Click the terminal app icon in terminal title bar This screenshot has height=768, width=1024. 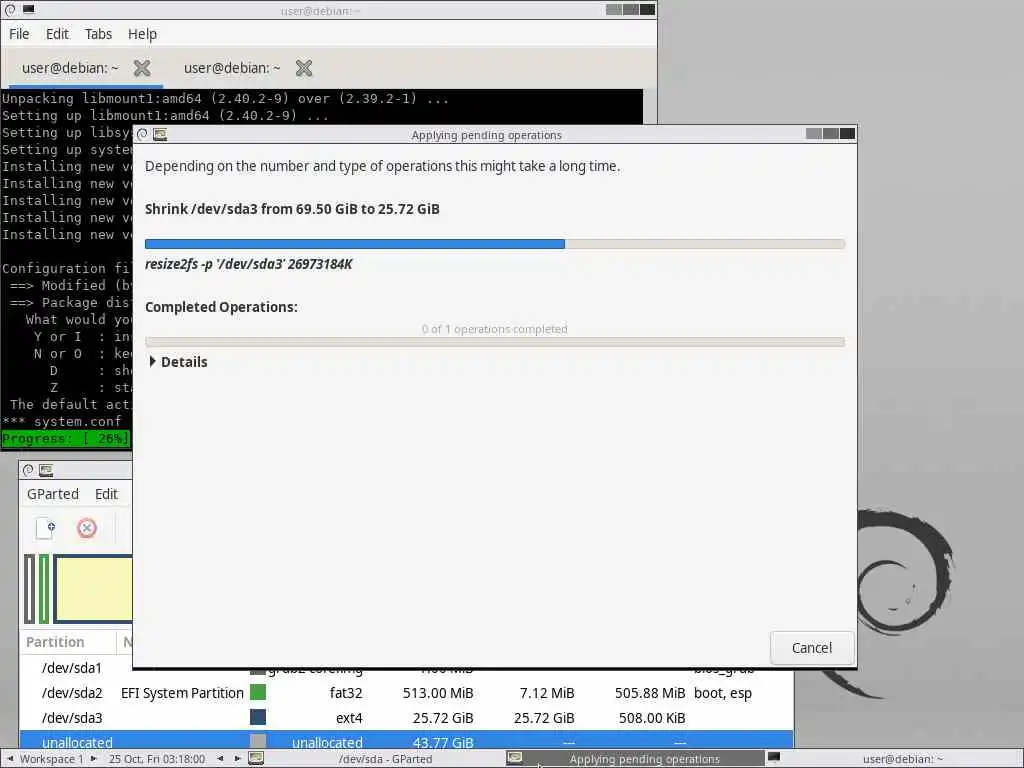click(x=29, y=10)
